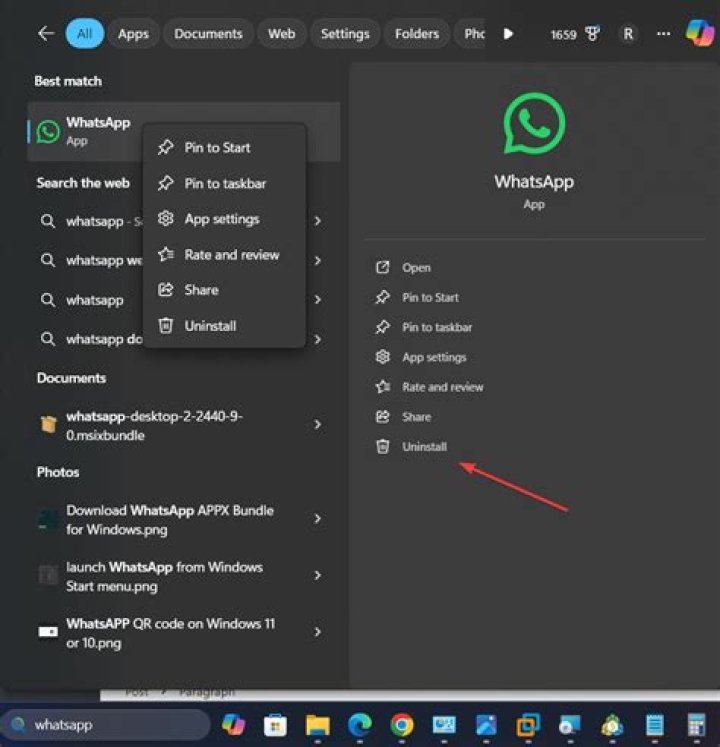
Task: Switch to the Documents filter tab
Action: click(208, 34)
